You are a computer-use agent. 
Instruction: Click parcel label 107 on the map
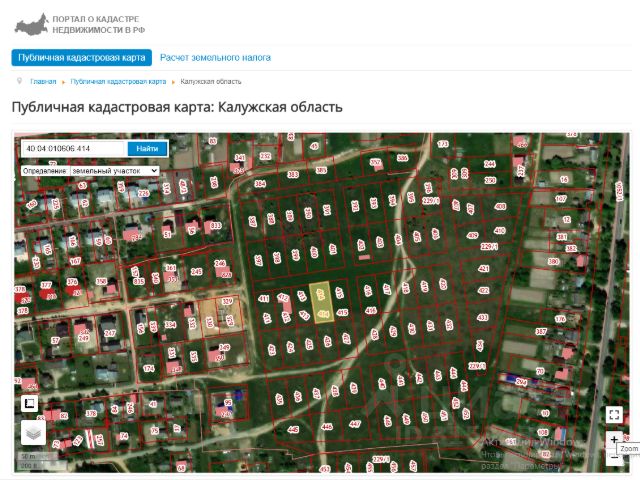tap(561, 199)
